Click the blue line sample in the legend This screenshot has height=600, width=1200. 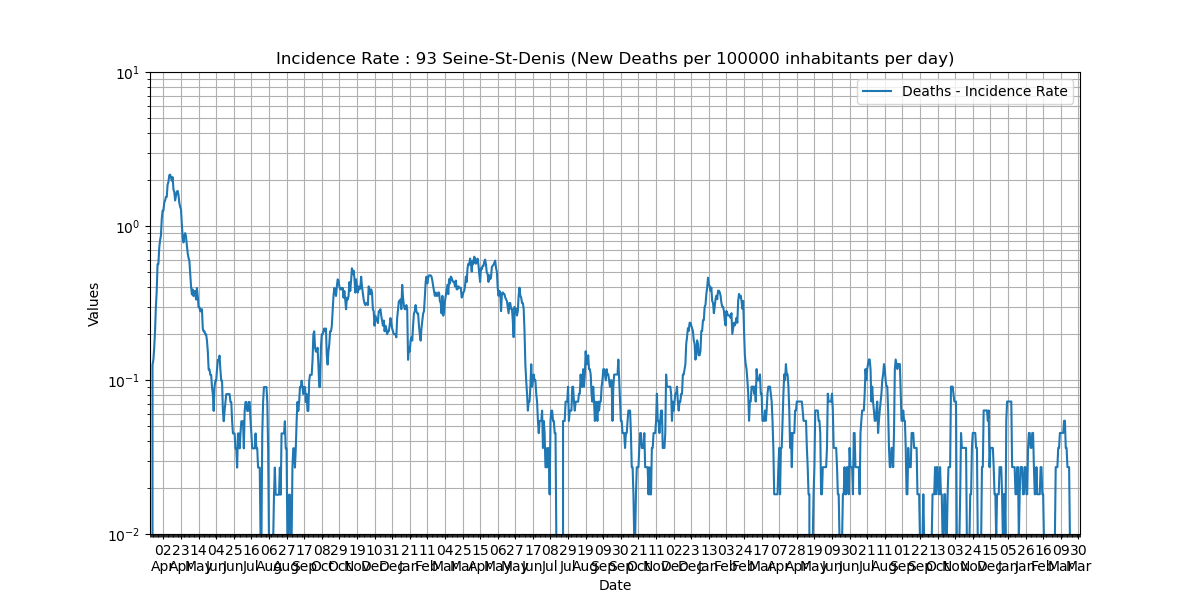[878, 92]
